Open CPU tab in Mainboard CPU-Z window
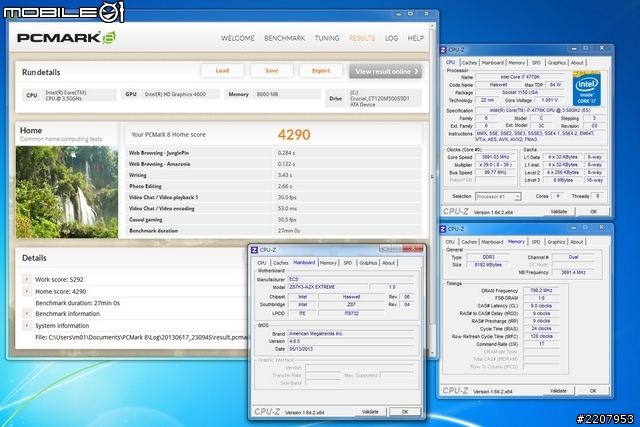 [262, 263]
